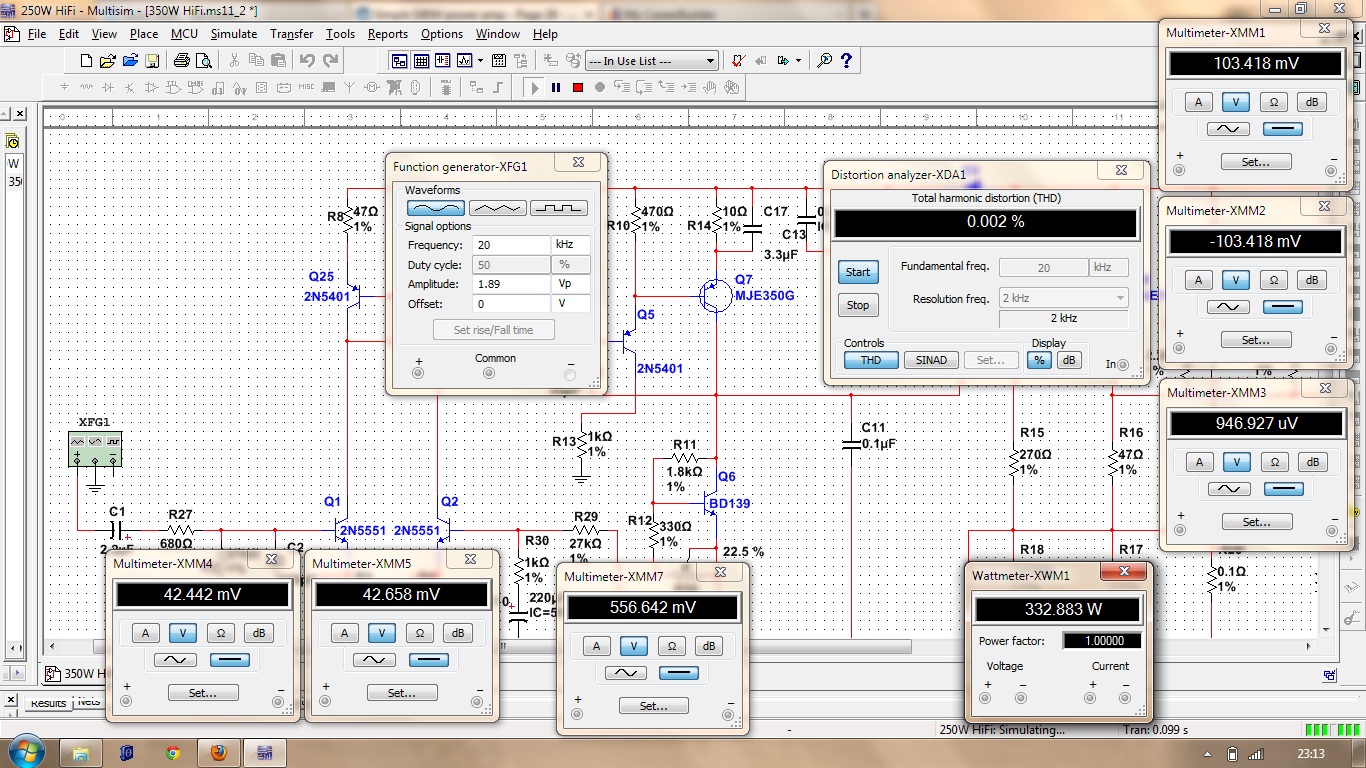Select sine waveform in Function generator
Viewport: 1366px width, 768px height.
435,208
